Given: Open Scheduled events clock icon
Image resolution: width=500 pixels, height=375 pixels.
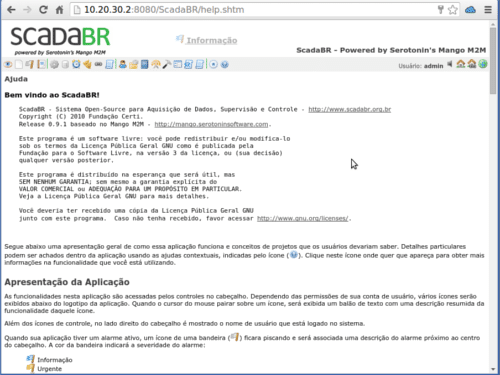Looking at the screenshot, I should [x=76, y=64].
